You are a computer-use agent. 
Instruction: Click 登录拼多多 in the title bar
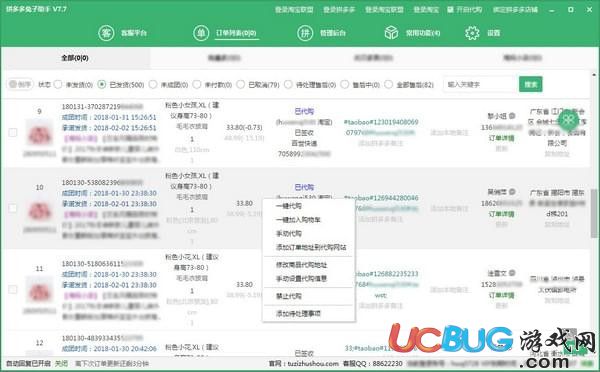click(x=339, y=10)
